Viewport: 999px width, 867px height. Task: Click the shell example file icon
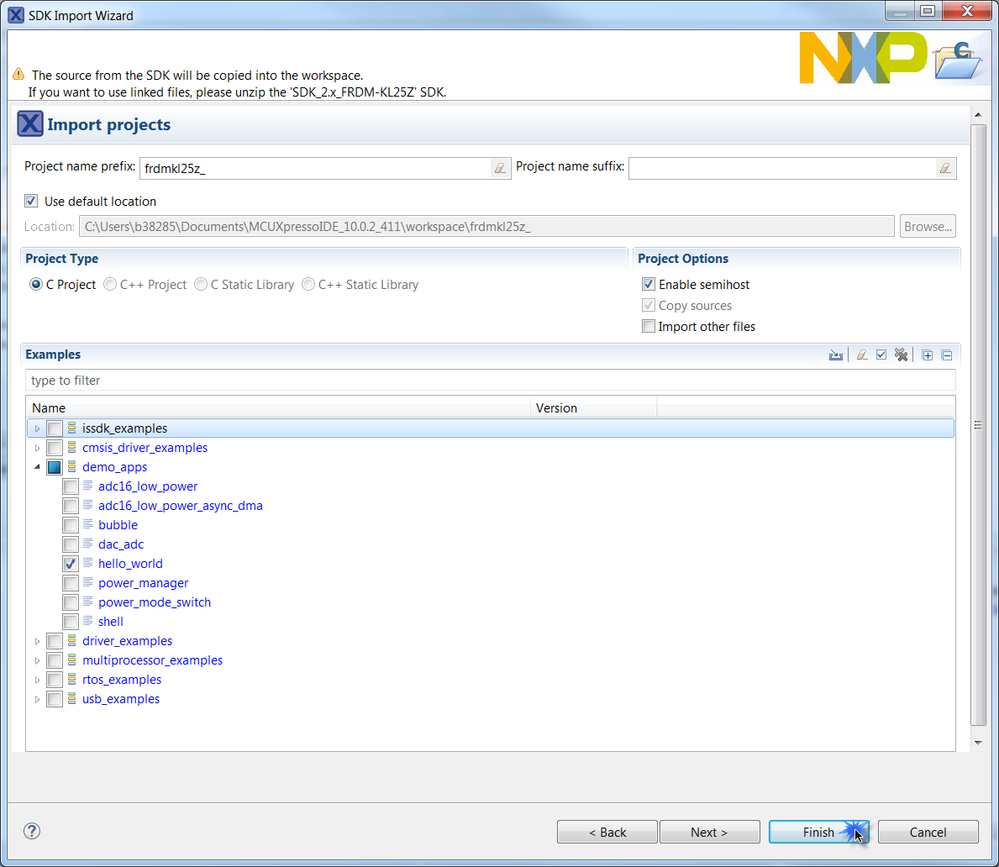88,621
